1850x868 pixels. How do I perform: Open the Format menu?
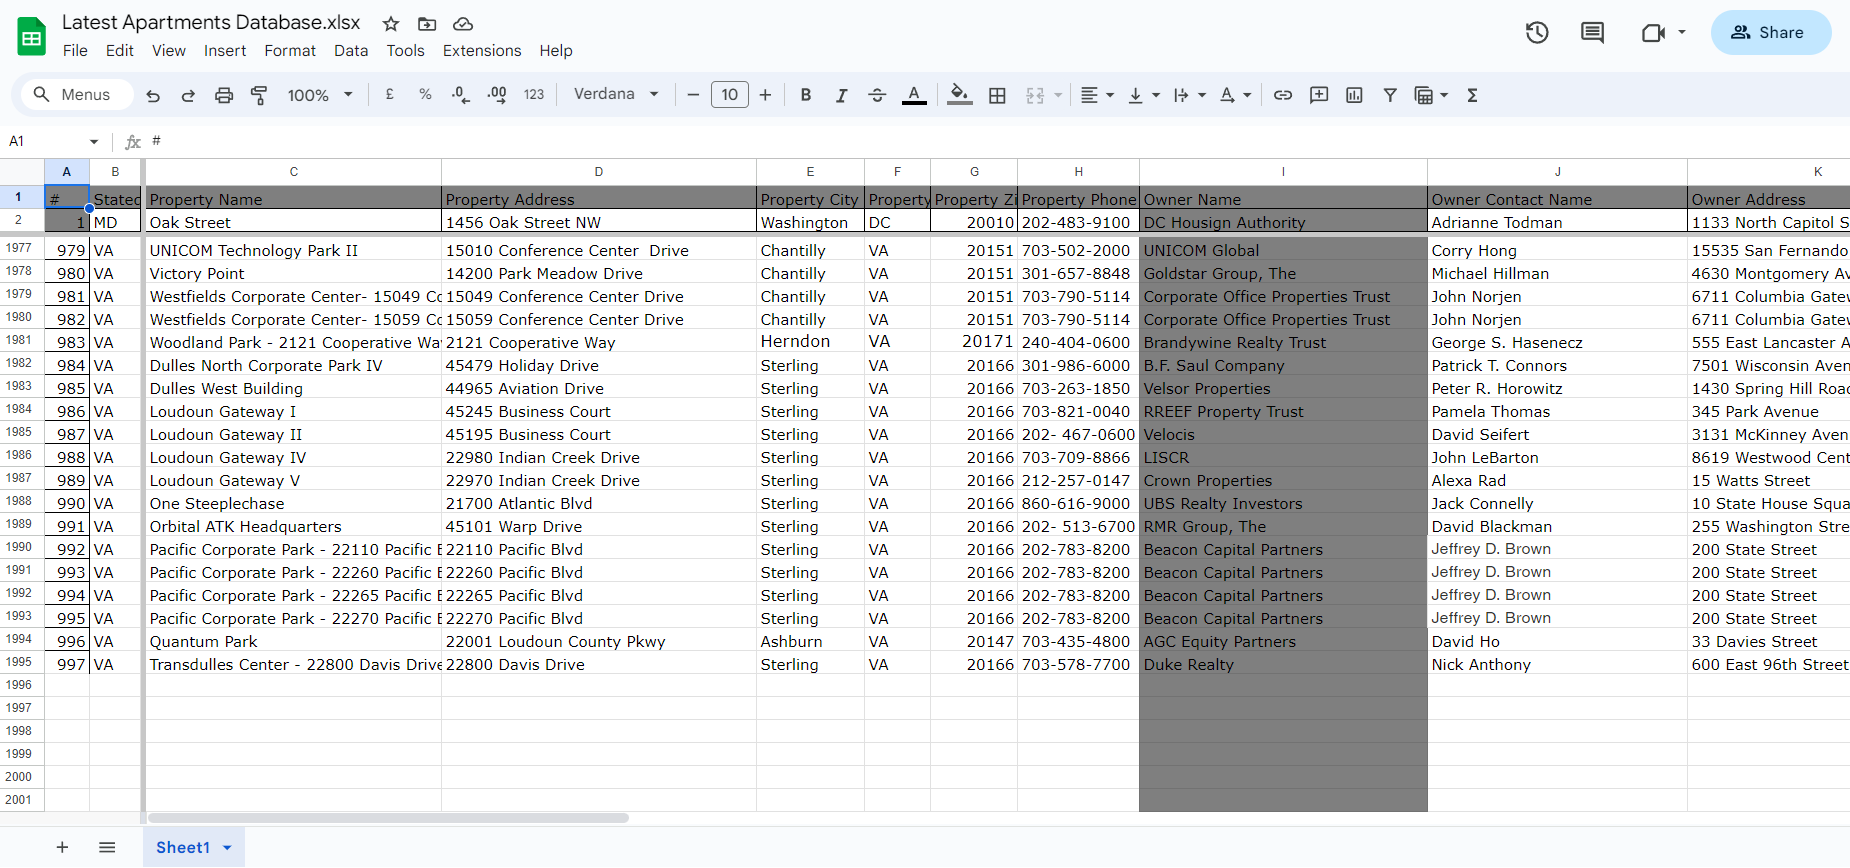pyautogui.click(x=290, y=51)
